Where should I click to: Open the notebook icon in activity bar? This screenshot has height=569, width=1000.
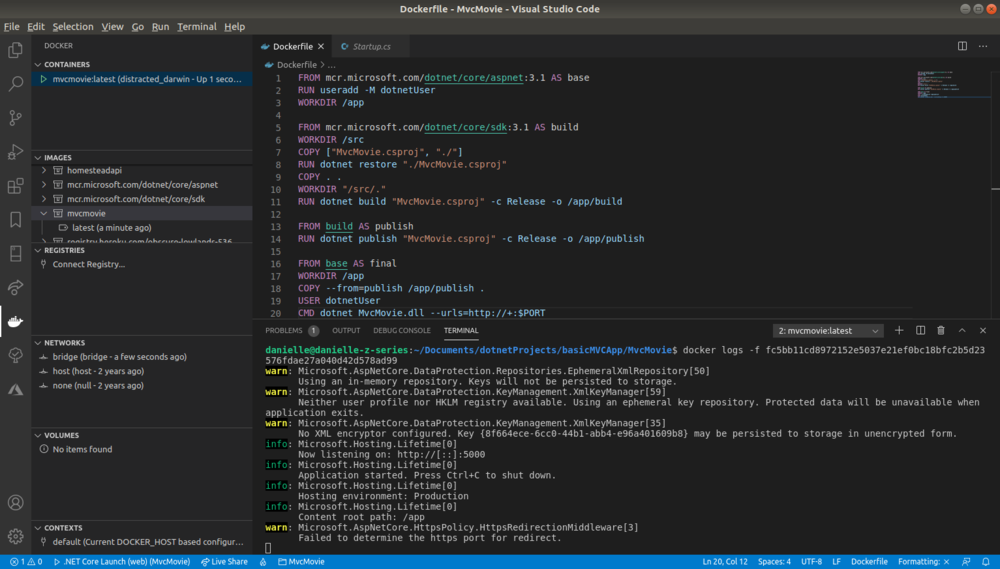tap(15, 253)
